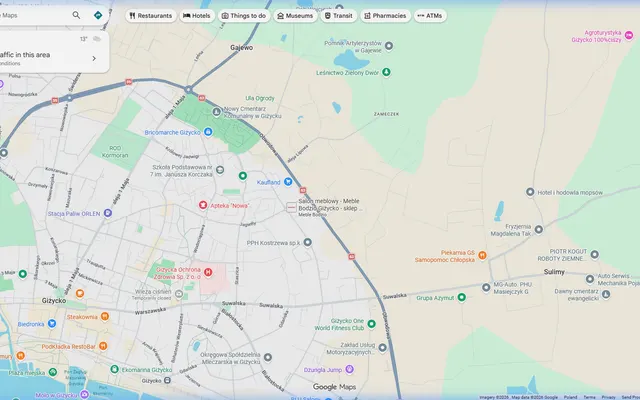Select Nowy Cmentarz Komunalny cemetery marker
Viewport: 640px width, 400px height.
click(217, 112)
